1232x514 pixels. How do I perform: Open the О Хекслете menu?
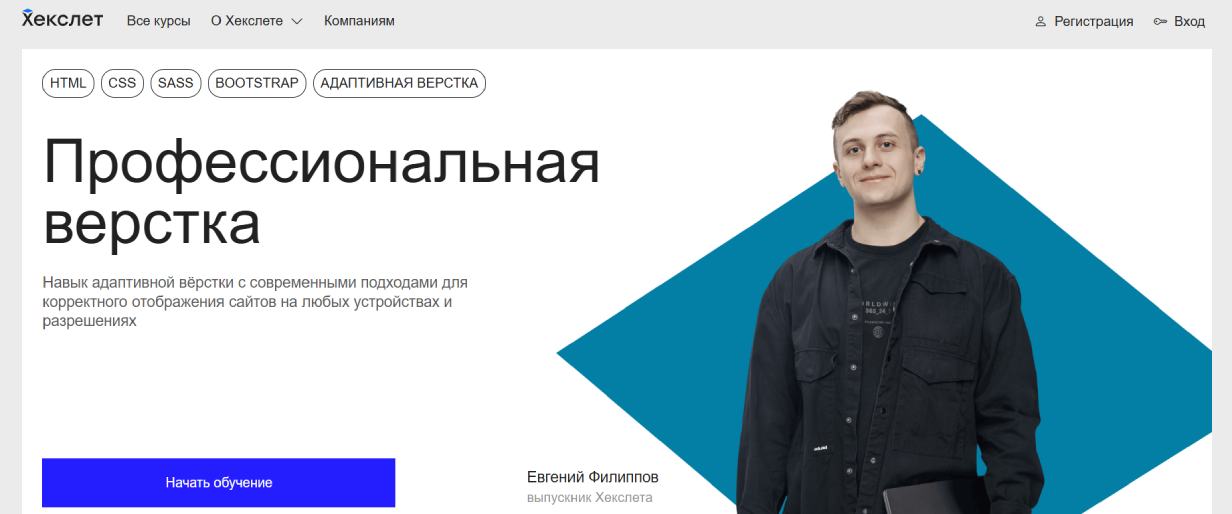click(x=257, y=21)
